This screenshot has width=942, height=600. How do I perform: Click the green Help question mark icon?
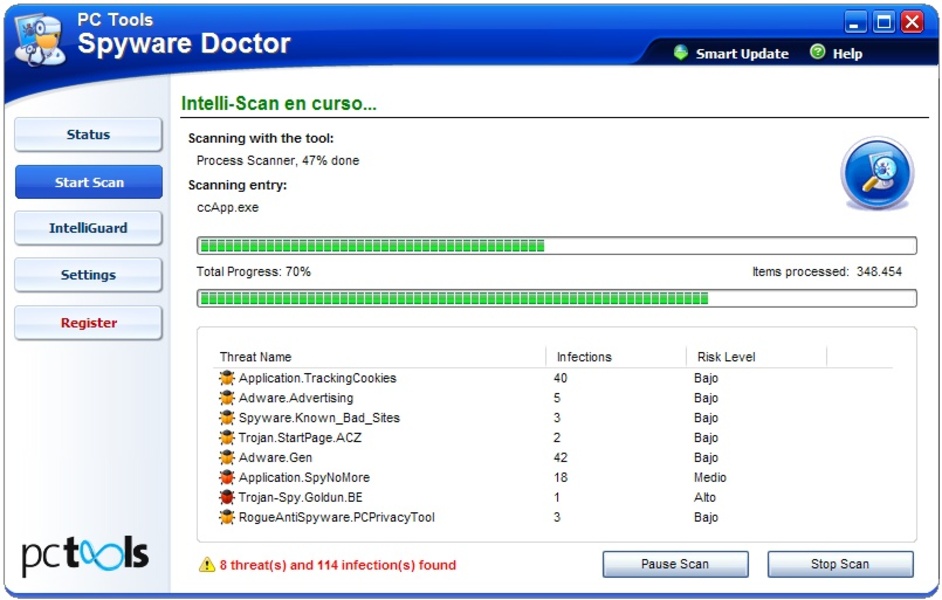[817, 52]
